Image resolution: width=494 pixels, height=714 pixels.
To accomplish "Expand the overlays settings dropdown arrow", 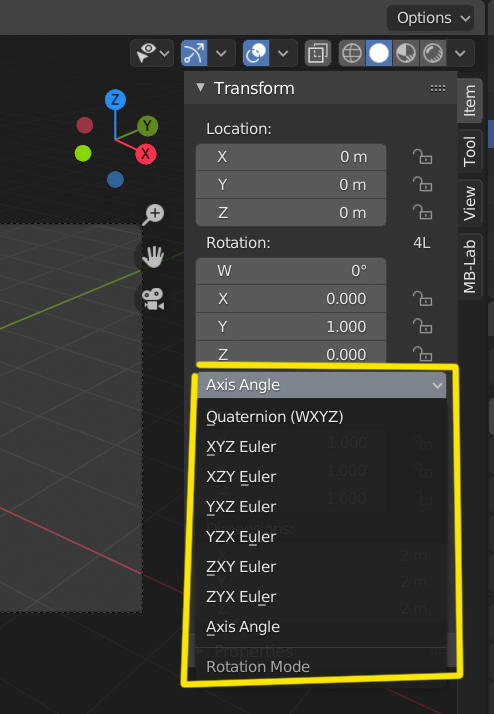I will pos(283,53).
